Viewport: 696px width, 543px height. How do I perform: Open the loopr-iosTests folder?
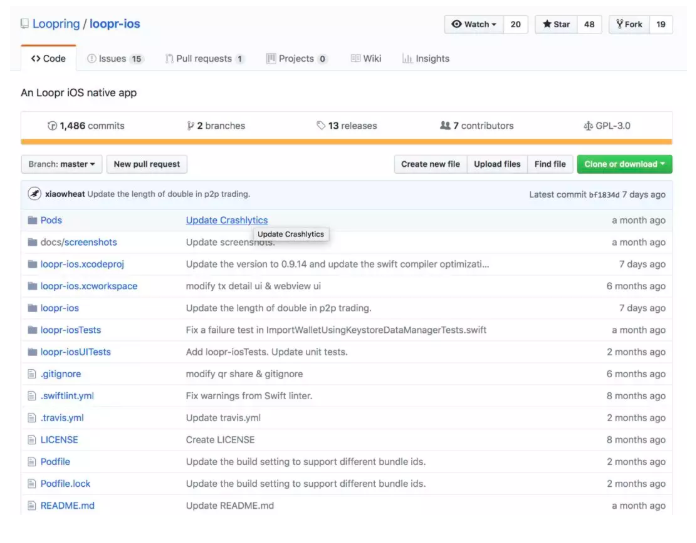71,330
